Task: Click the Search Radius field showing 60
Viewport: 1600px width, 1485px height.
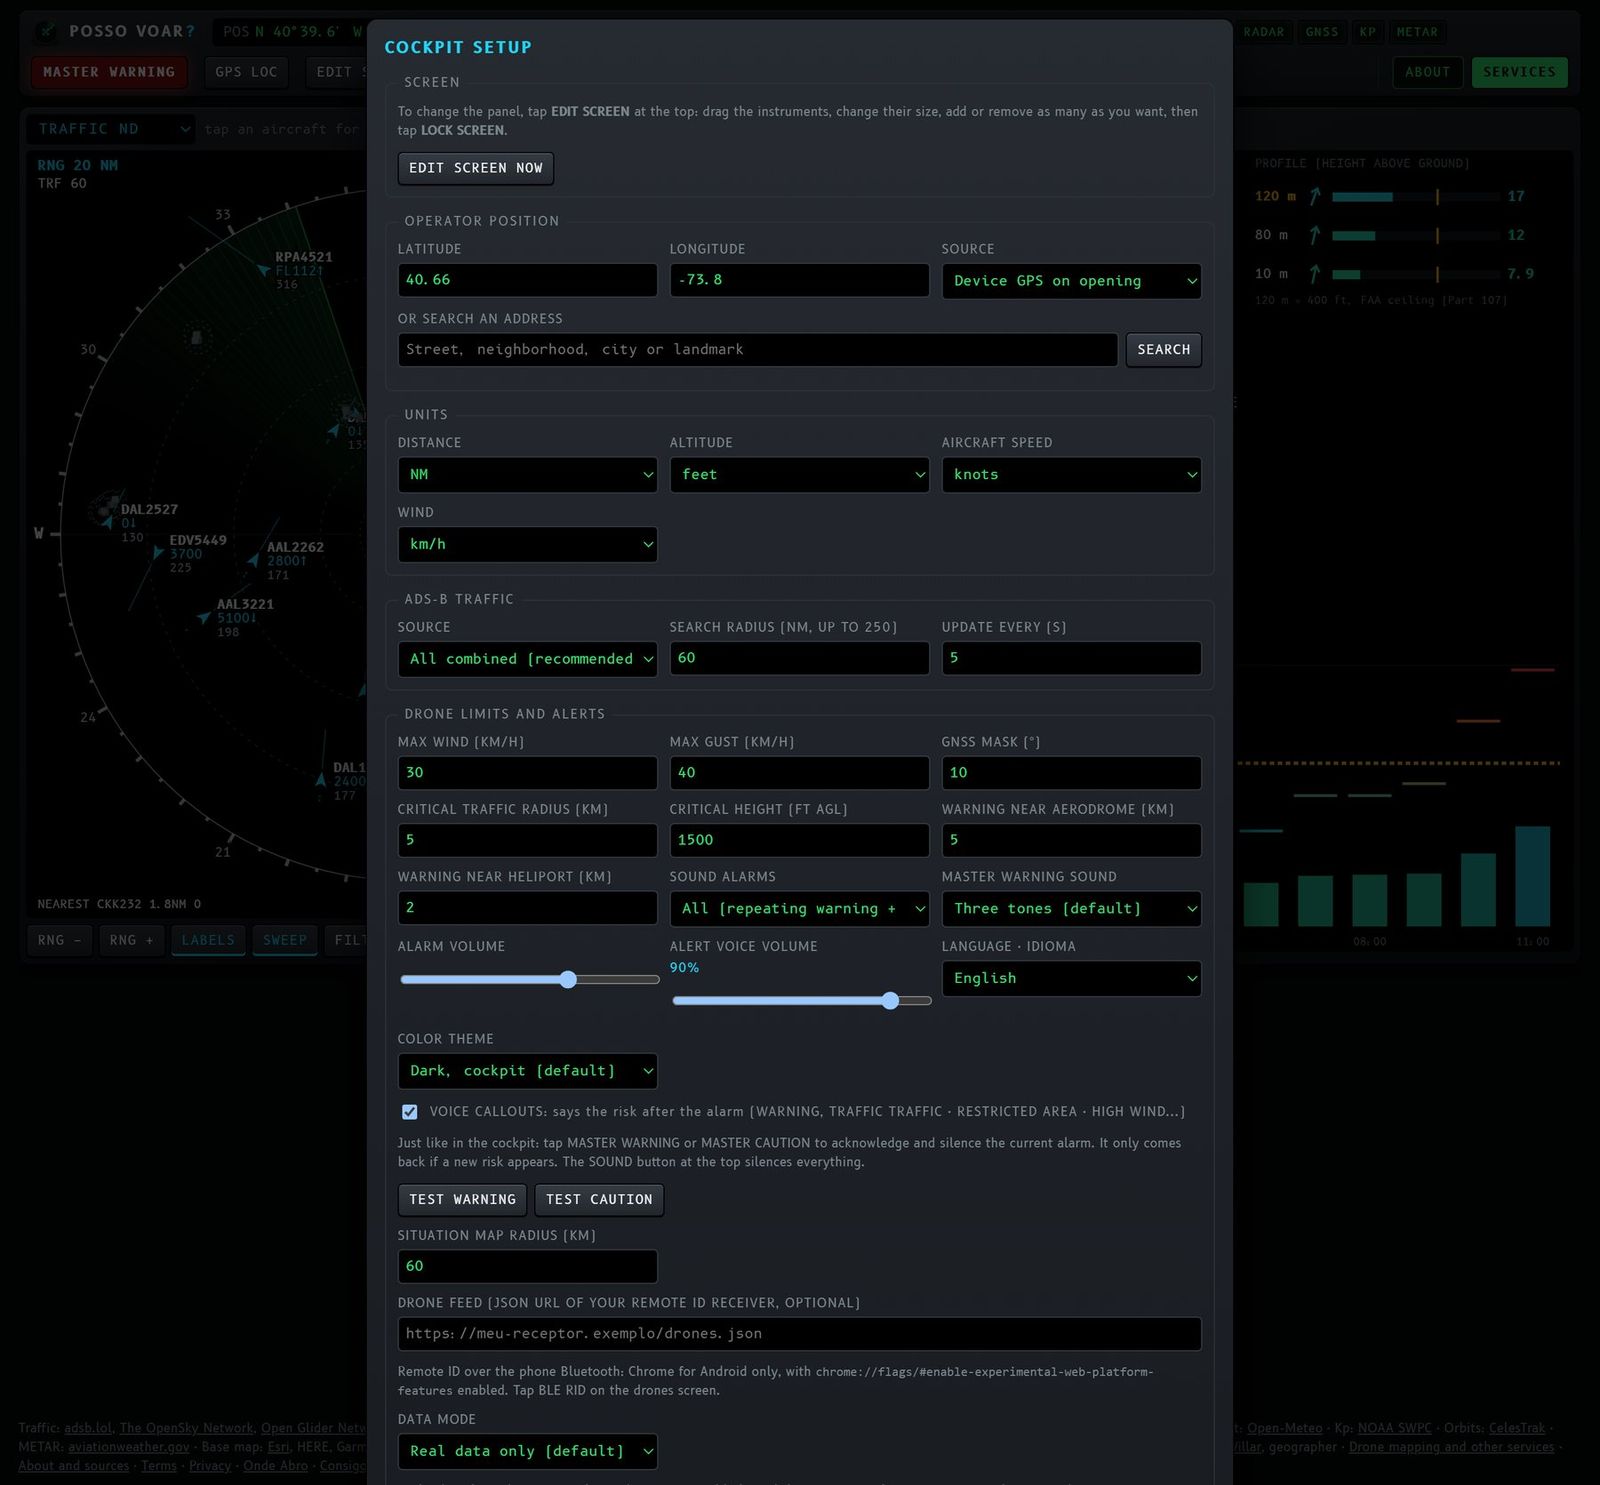Action: [x=799, y=658]
